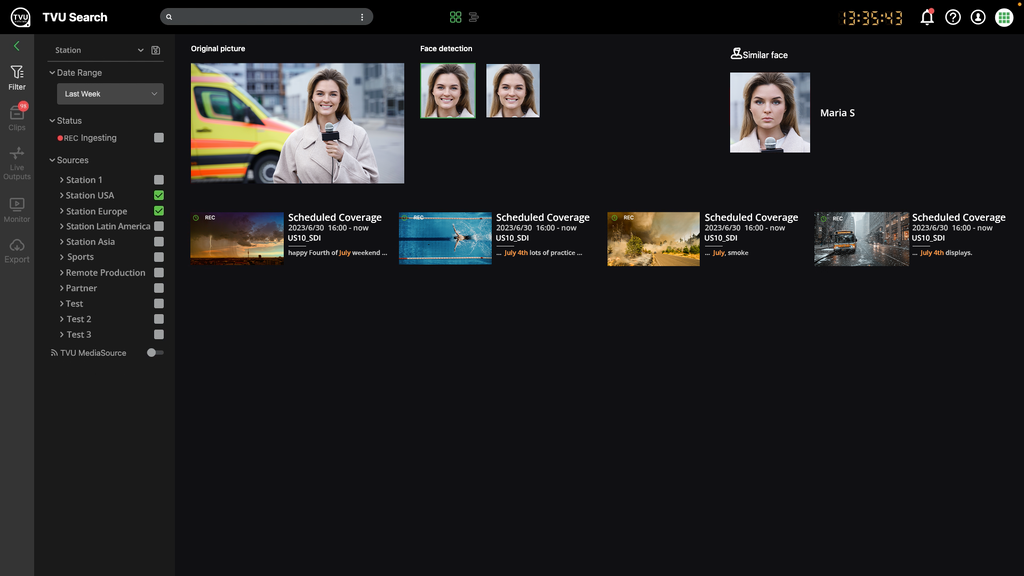Open the apps grid icon top right

pyautogui.click(x=1003, y=17)
